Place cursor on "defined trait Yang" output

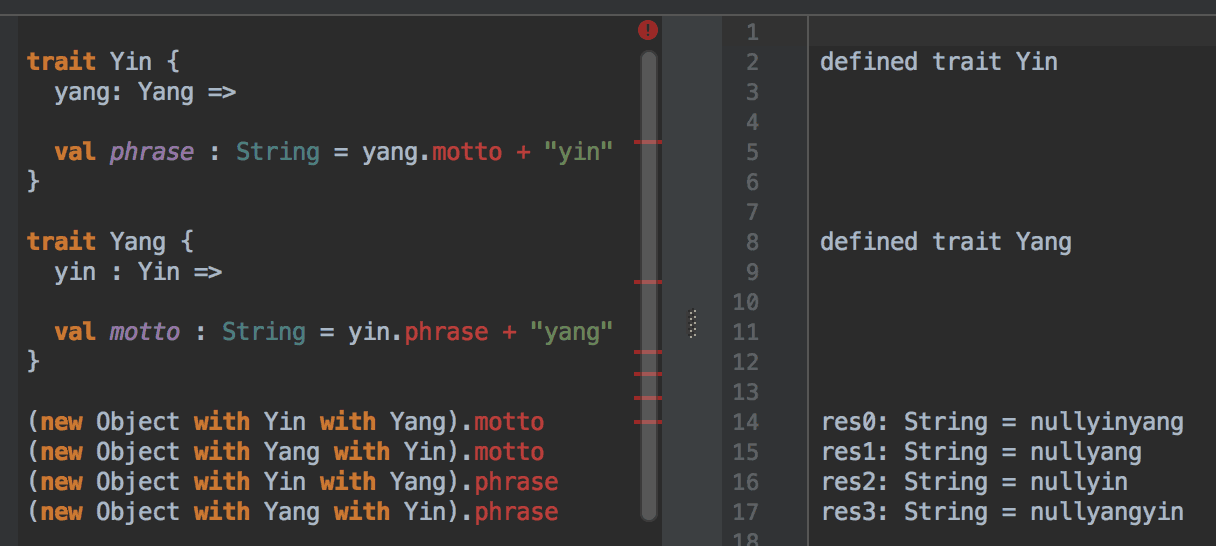945,242
